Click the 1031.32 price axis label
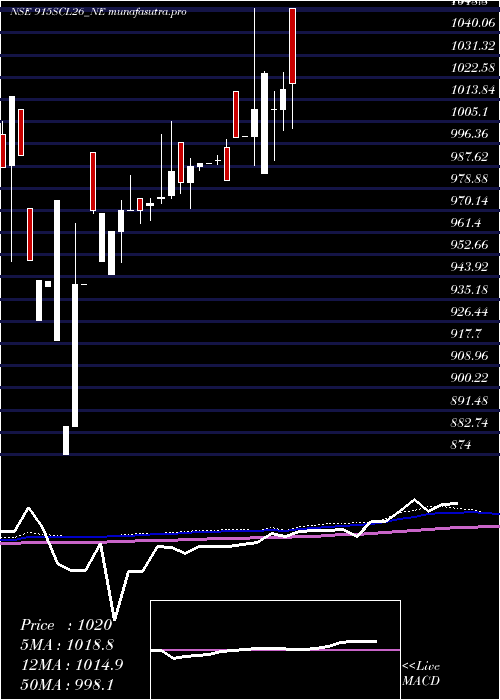This screenshot has height=700, width=500. (473, 46)
